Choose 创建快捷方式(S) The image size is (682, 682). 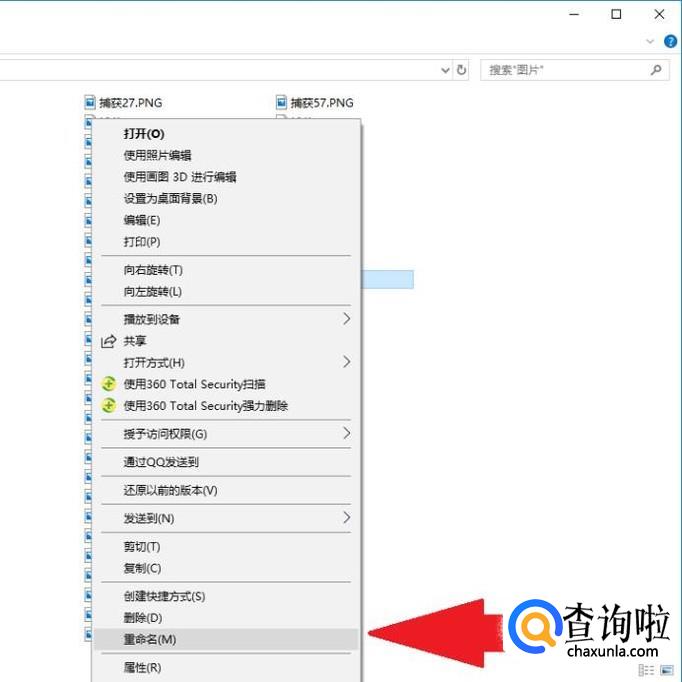tap(226, 596)
